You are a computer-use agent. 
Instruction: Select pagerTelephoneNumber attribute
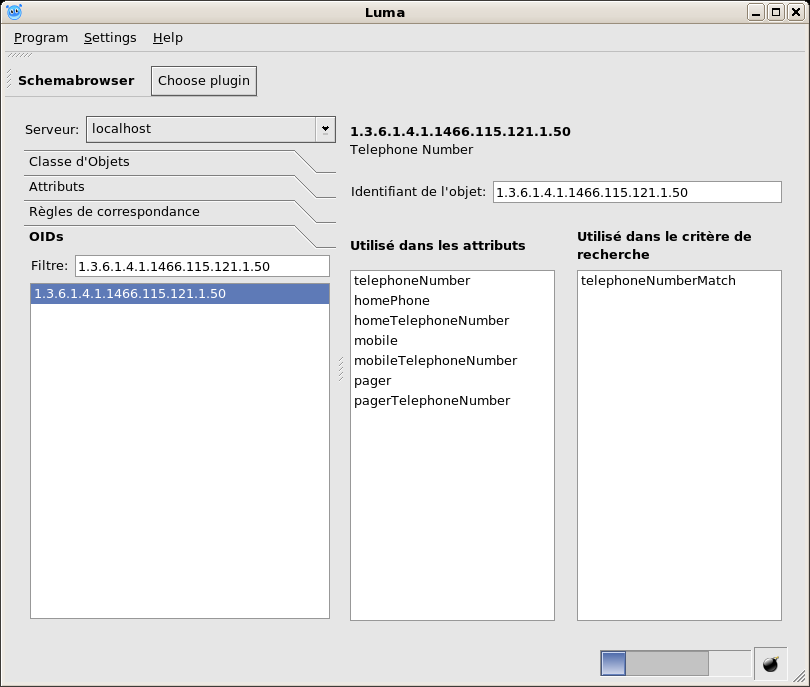[x=432, y=401]
